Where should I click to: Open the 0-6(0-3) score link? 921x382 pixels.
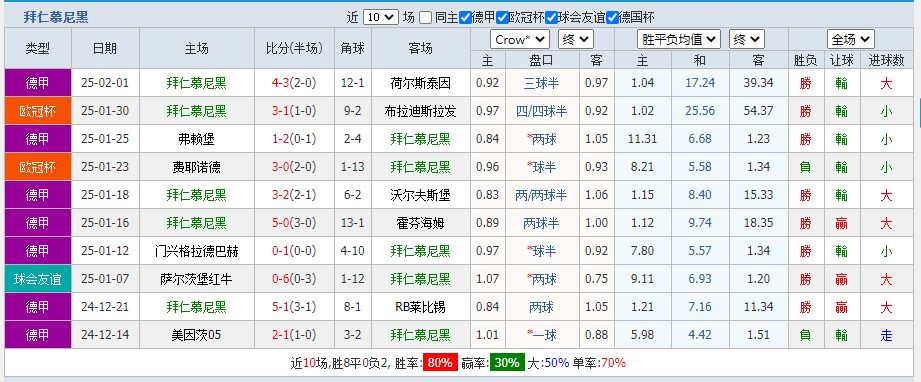click(294, 279)
